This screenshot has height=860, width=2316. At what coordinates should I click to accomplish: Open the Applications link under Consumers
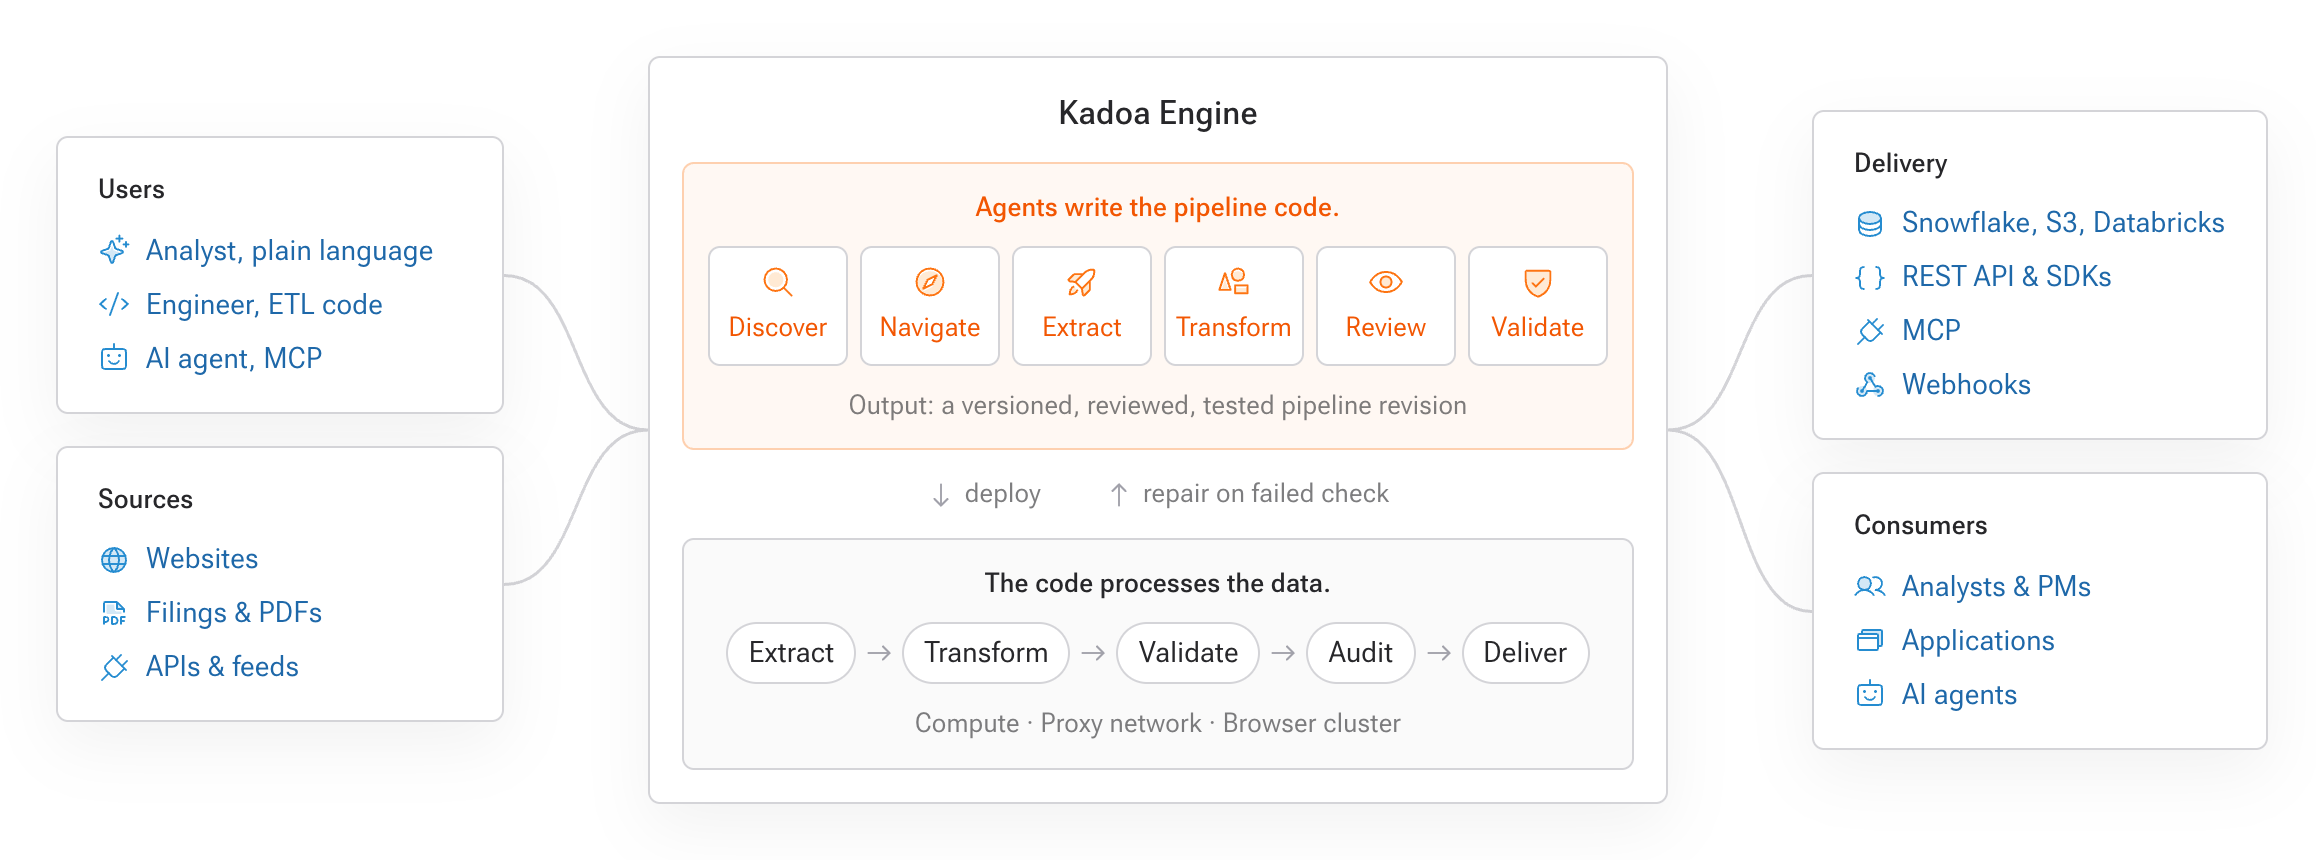(1978, 641)
